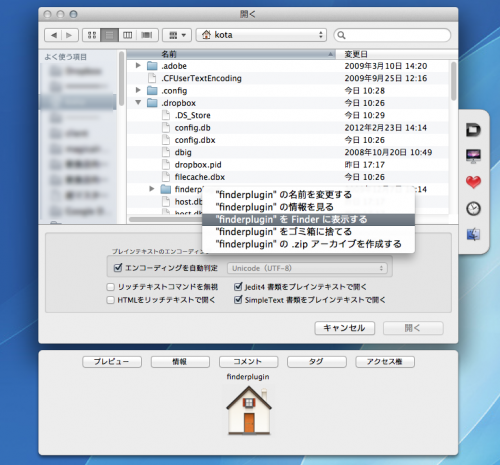Click the red heart favorites icon
The height and width of the screenshot is (465, 500).
tap(473, 182)
